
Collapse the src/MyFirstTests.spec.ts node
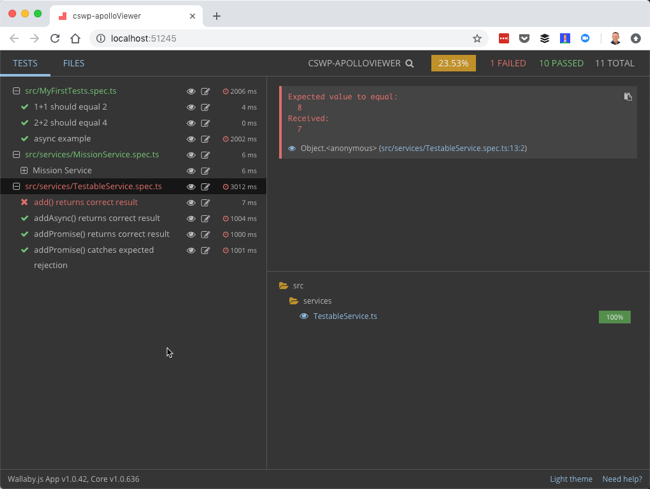[16, 91]
